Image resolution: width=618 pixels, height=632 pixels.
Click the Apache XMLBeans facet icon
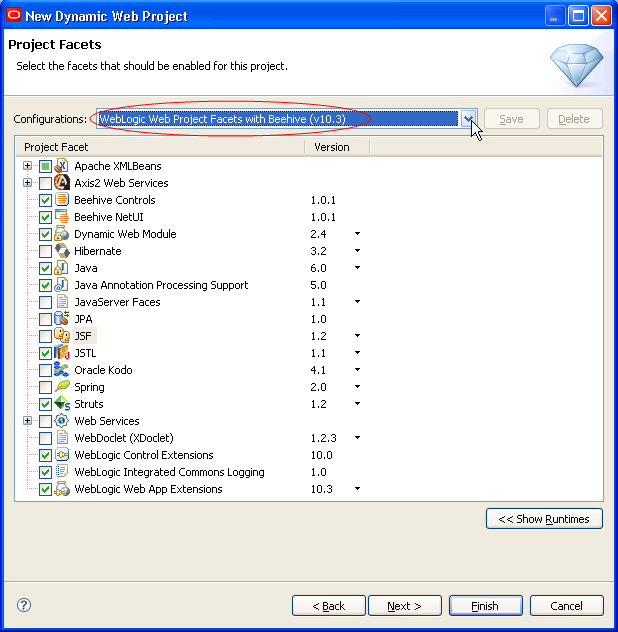coord(61,166)
